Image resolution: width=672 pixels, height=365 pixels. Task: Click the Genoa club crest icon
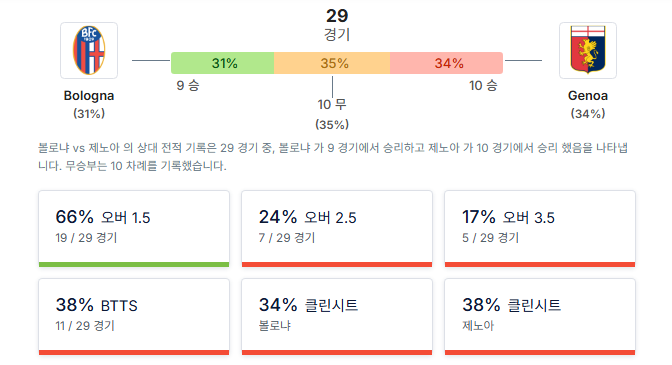pos(588,50)
